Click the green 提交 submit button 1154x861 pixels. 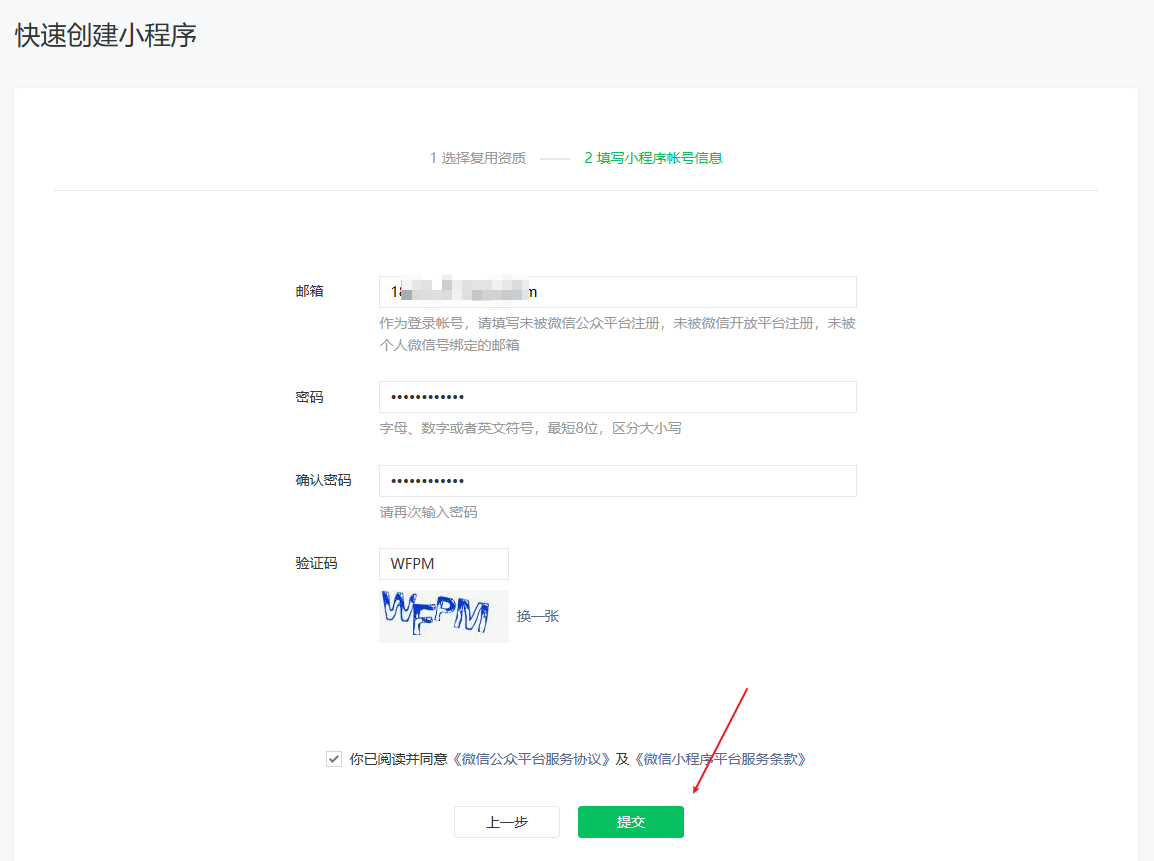631,822
